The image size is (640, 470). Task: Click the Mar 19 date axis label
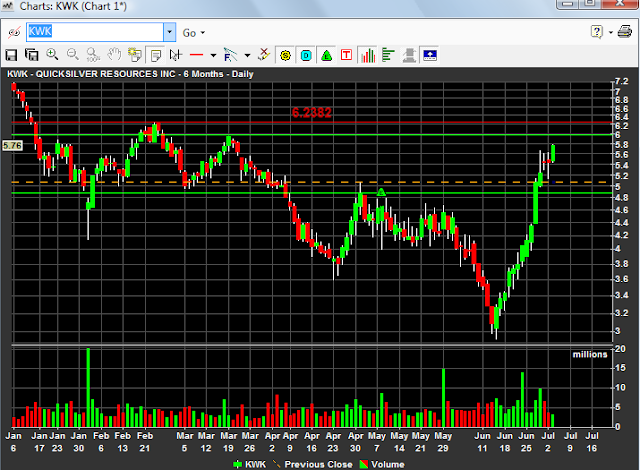tap(229, 442)
